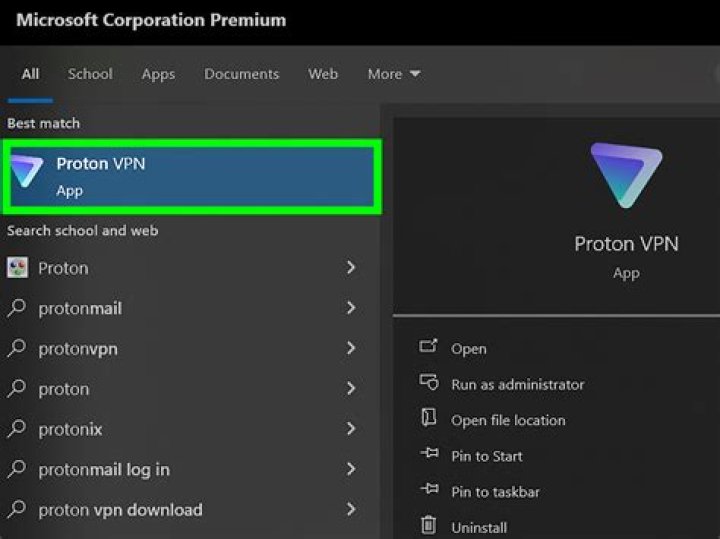Click the Uninstall trash icon
This screenshot has width=720, height=539.
pos(428,525)
